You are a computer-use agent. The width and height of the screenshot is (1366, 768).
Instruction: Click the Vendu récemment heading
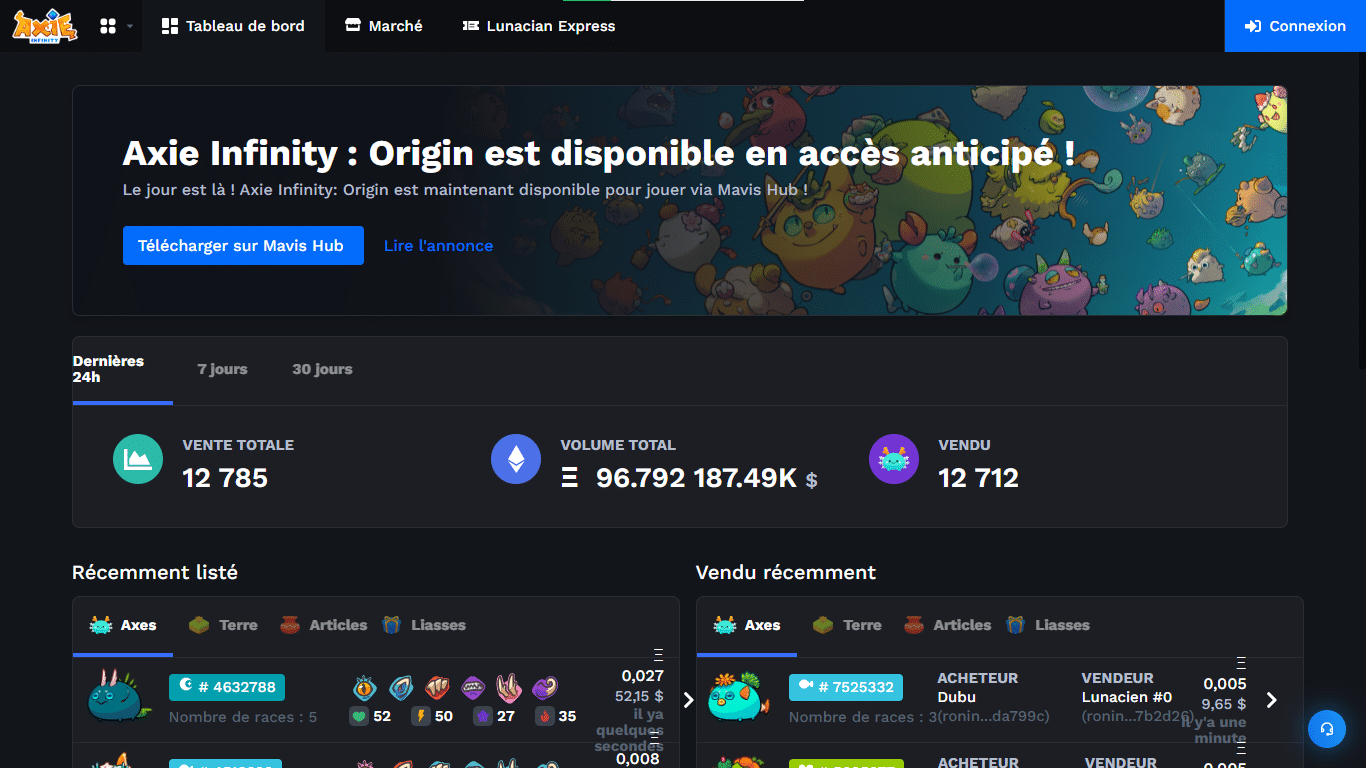click(x=786, y=573)
